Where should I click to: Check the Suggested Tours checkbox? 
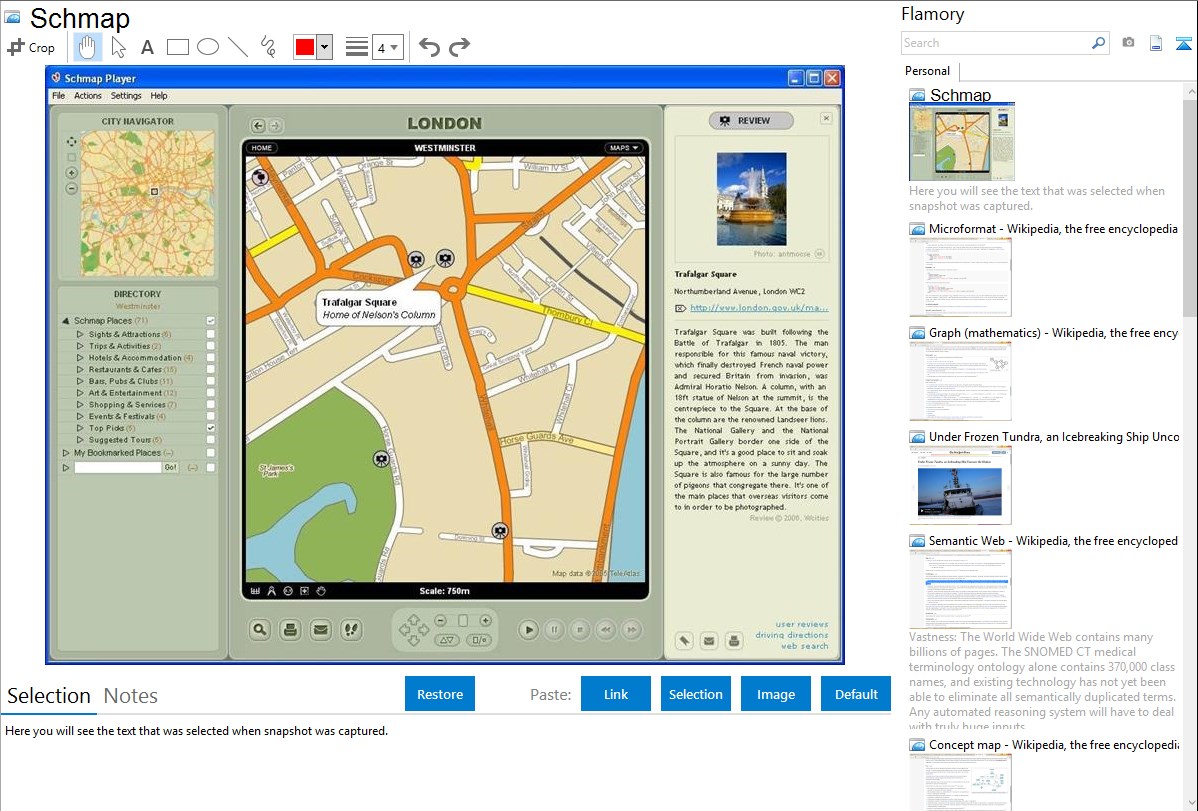(211, 440)
